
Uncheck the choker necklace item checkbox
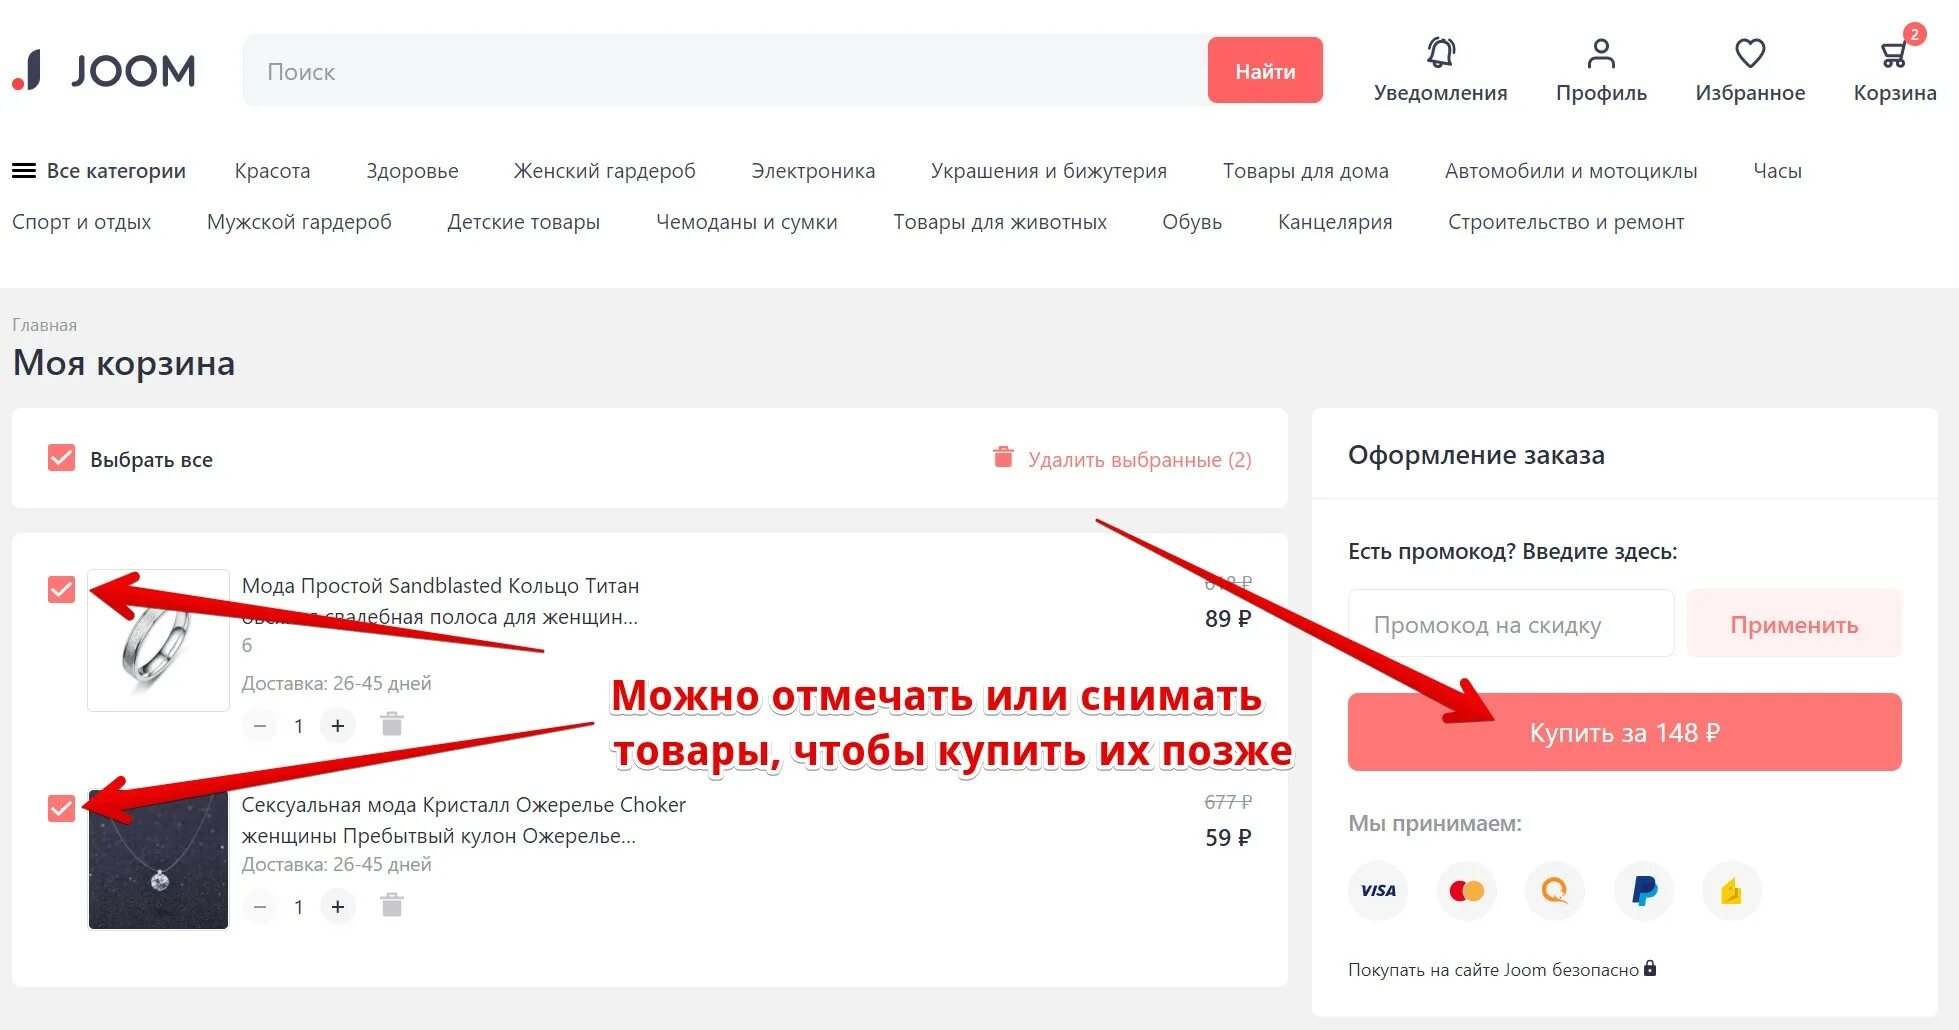[61, 808]
